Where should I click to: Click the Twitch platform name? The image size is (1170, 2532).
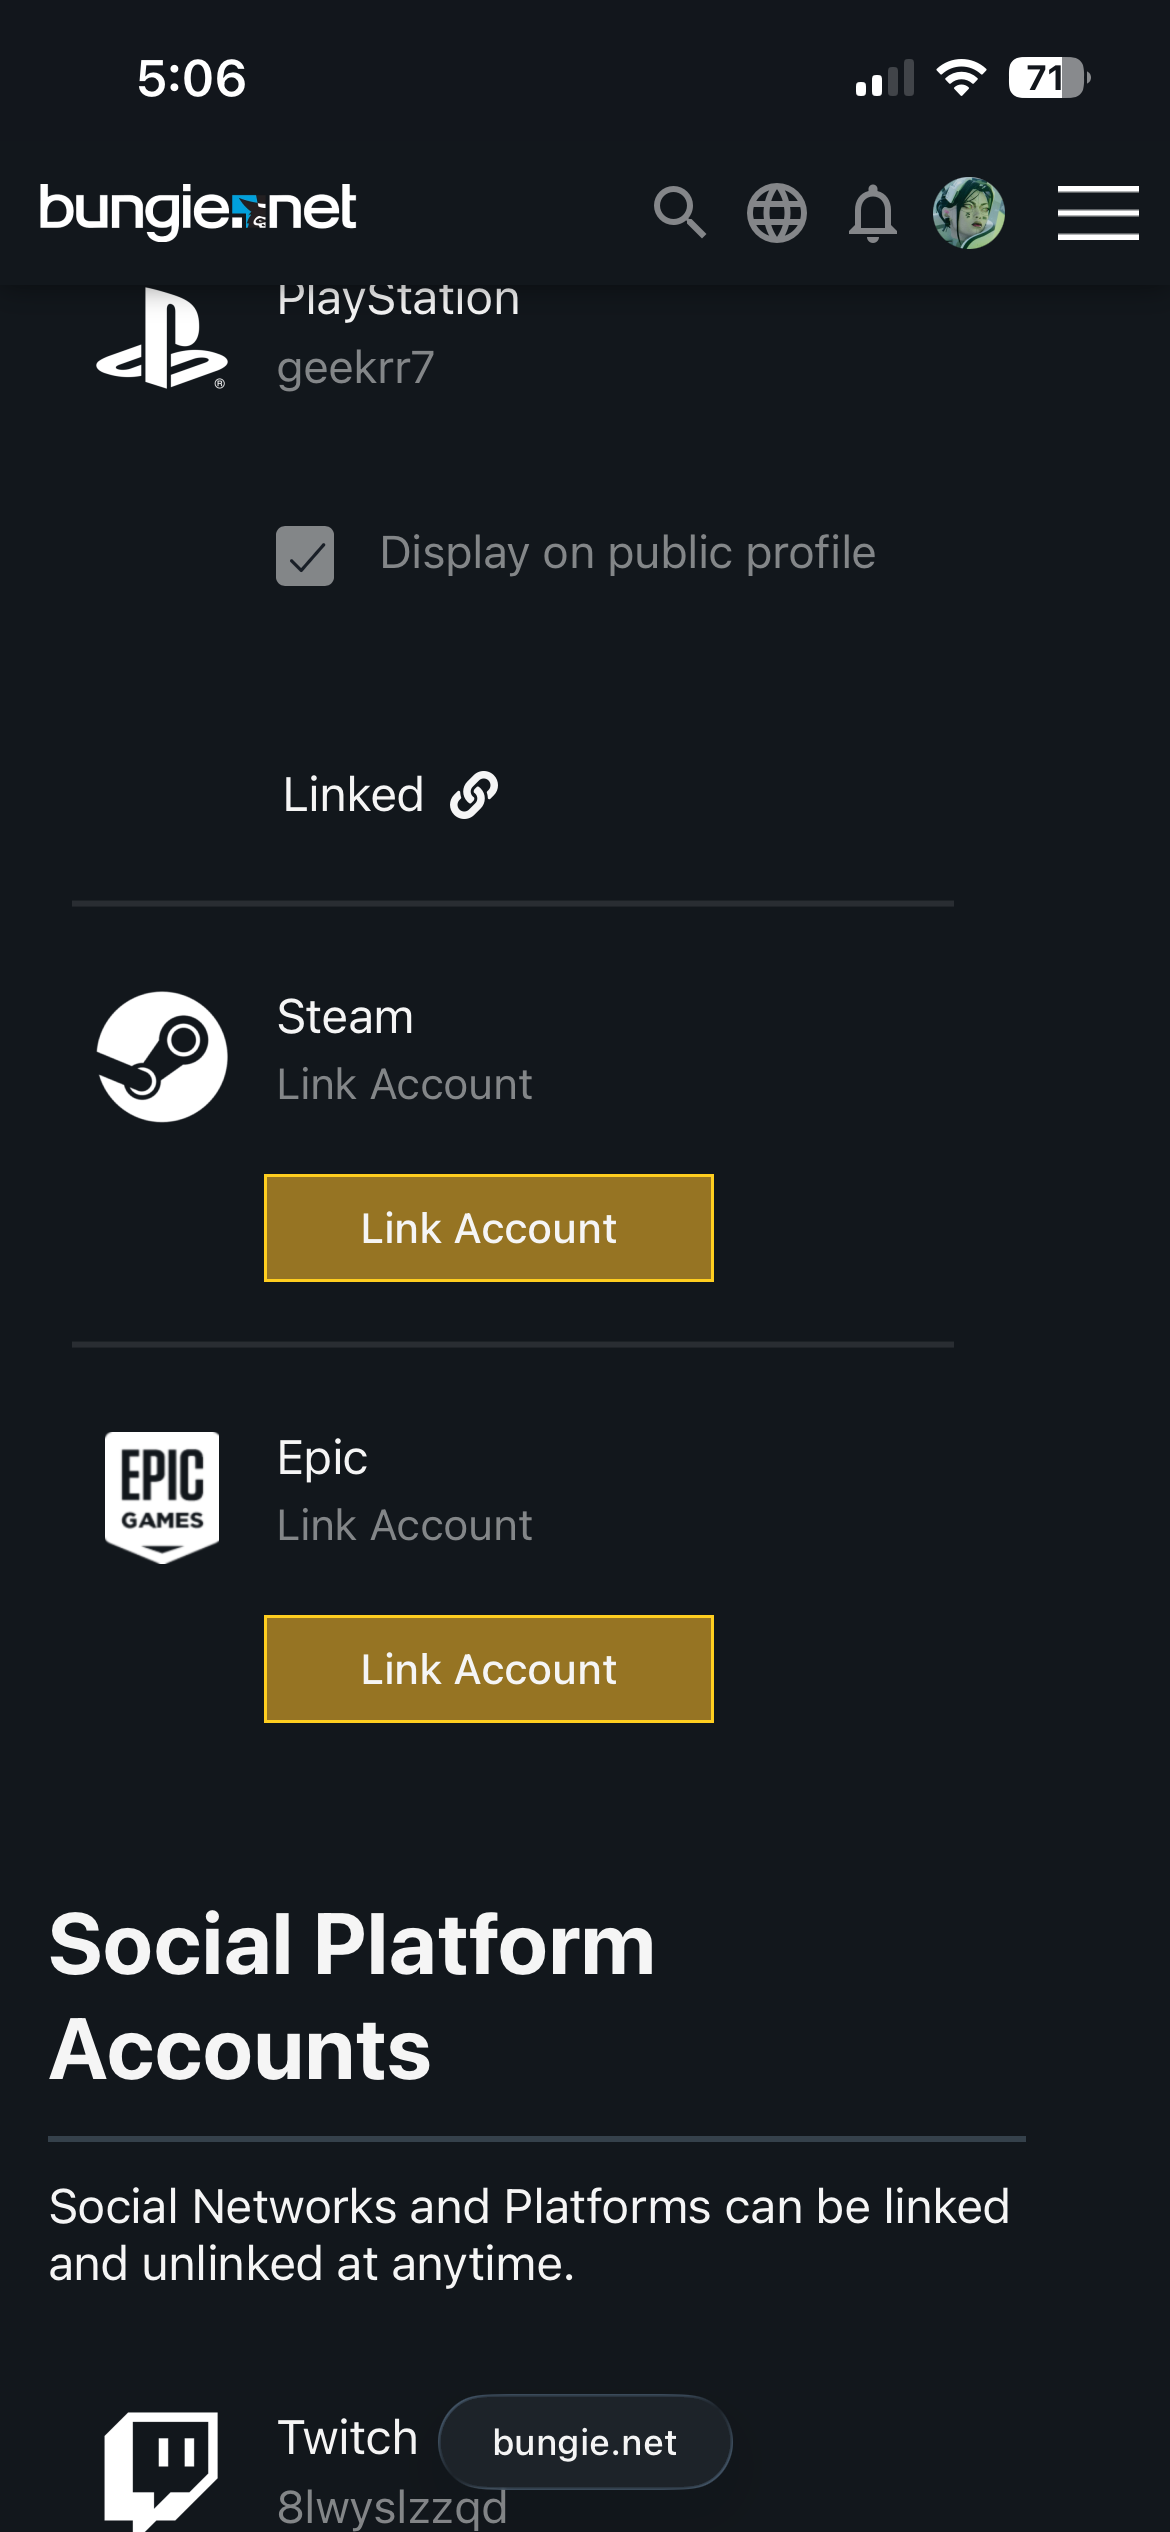click(x=347, y=2438)
